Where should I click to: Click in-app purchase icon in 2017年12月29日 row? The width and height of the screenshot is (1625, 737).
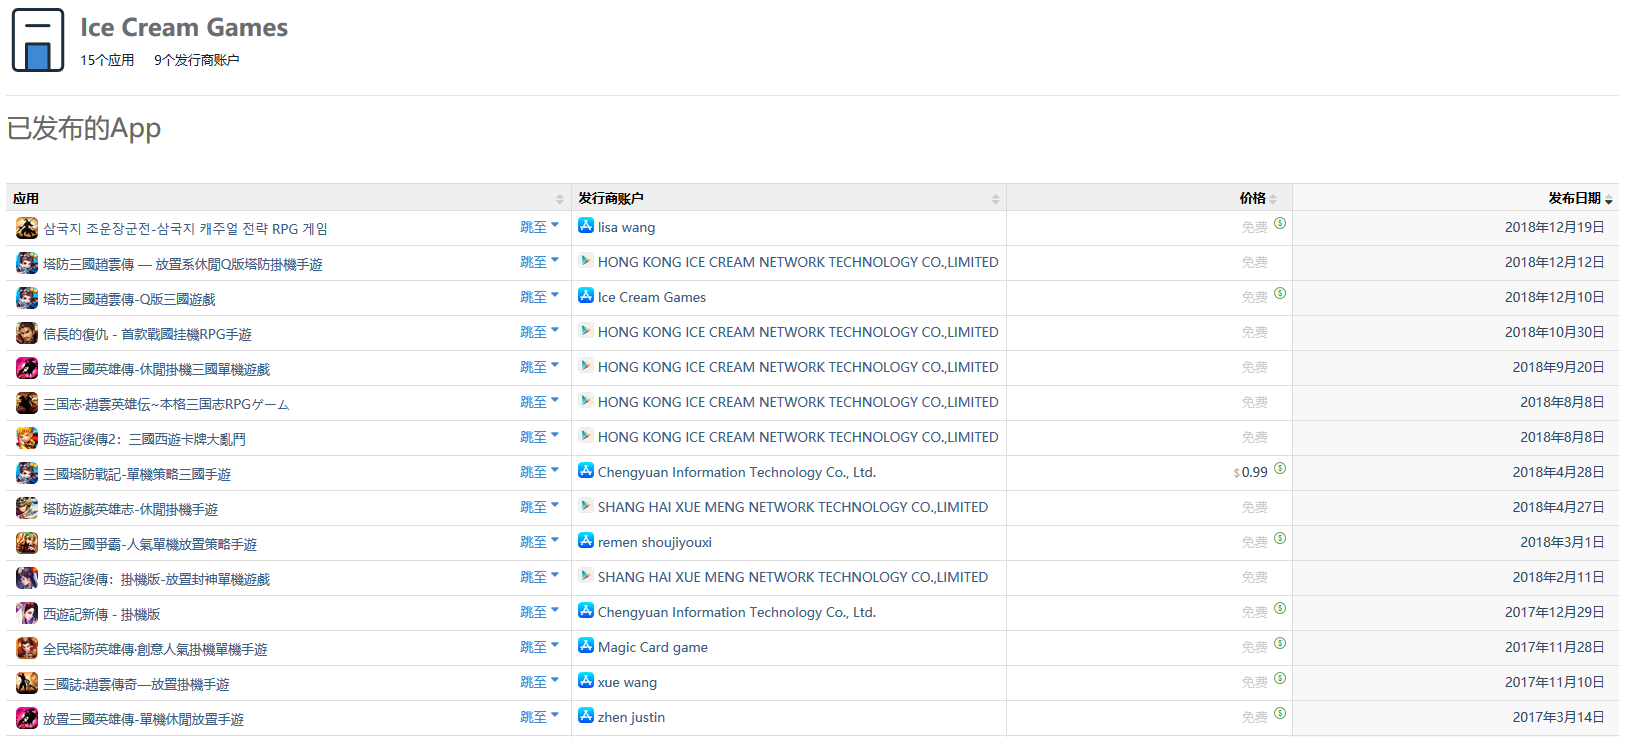[1280, 608]
